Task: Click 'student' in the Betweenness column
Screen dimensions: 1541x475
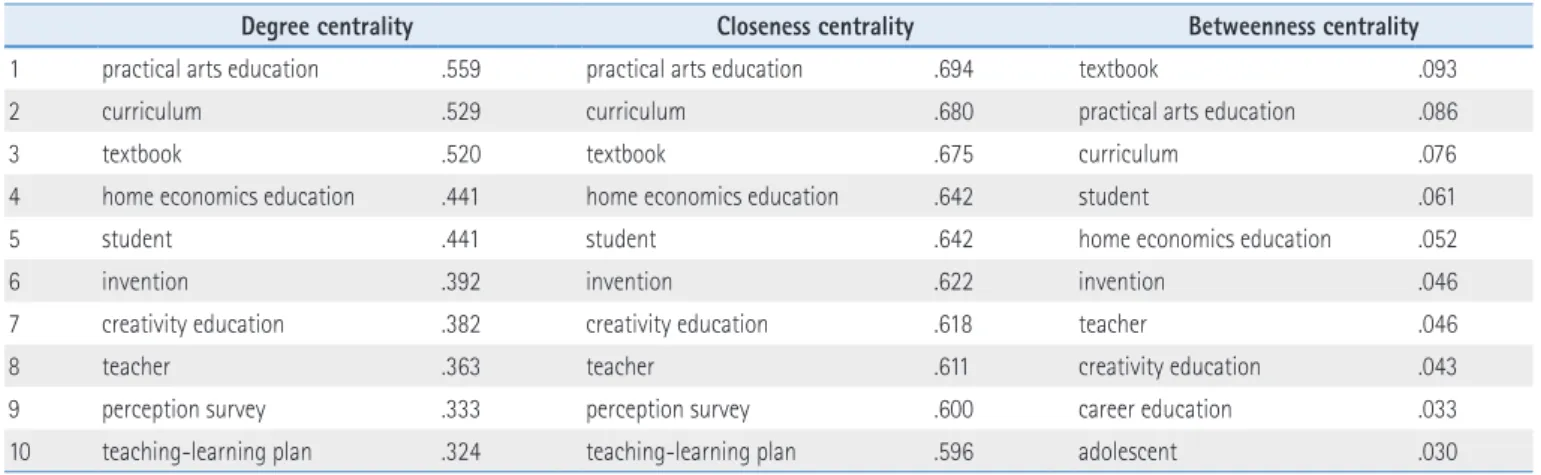Action: pos(1113,197)
